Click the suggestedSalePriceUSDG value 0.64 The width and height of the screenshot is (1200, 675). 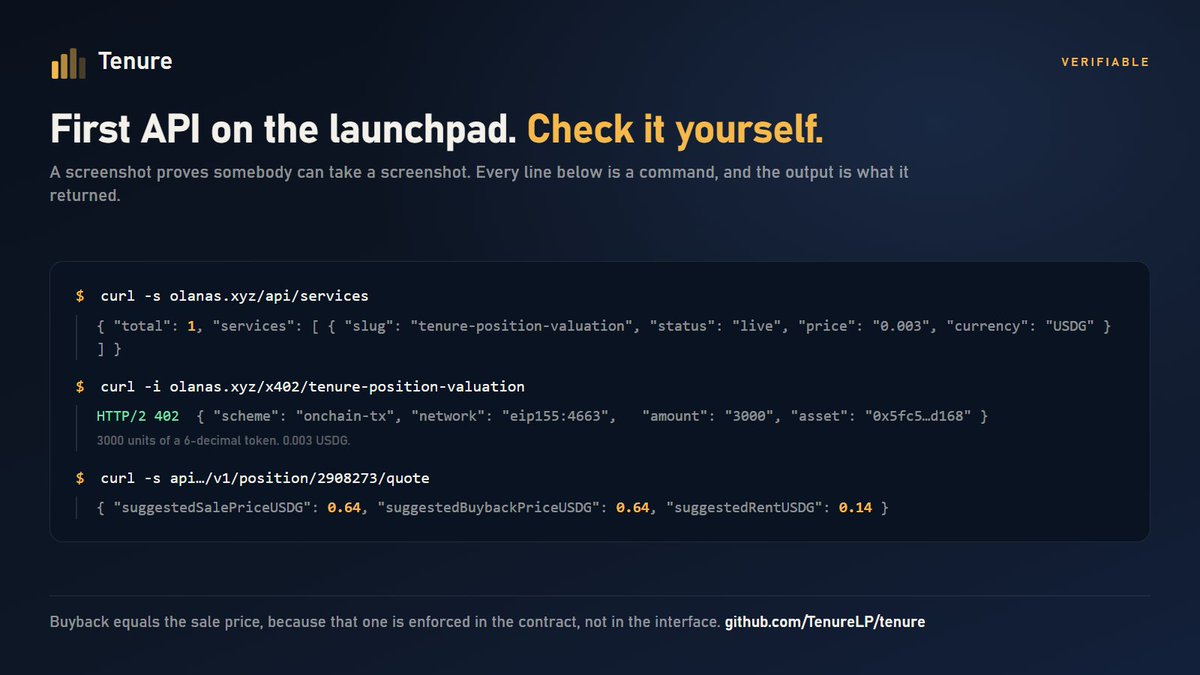click(x=343, y=508)
